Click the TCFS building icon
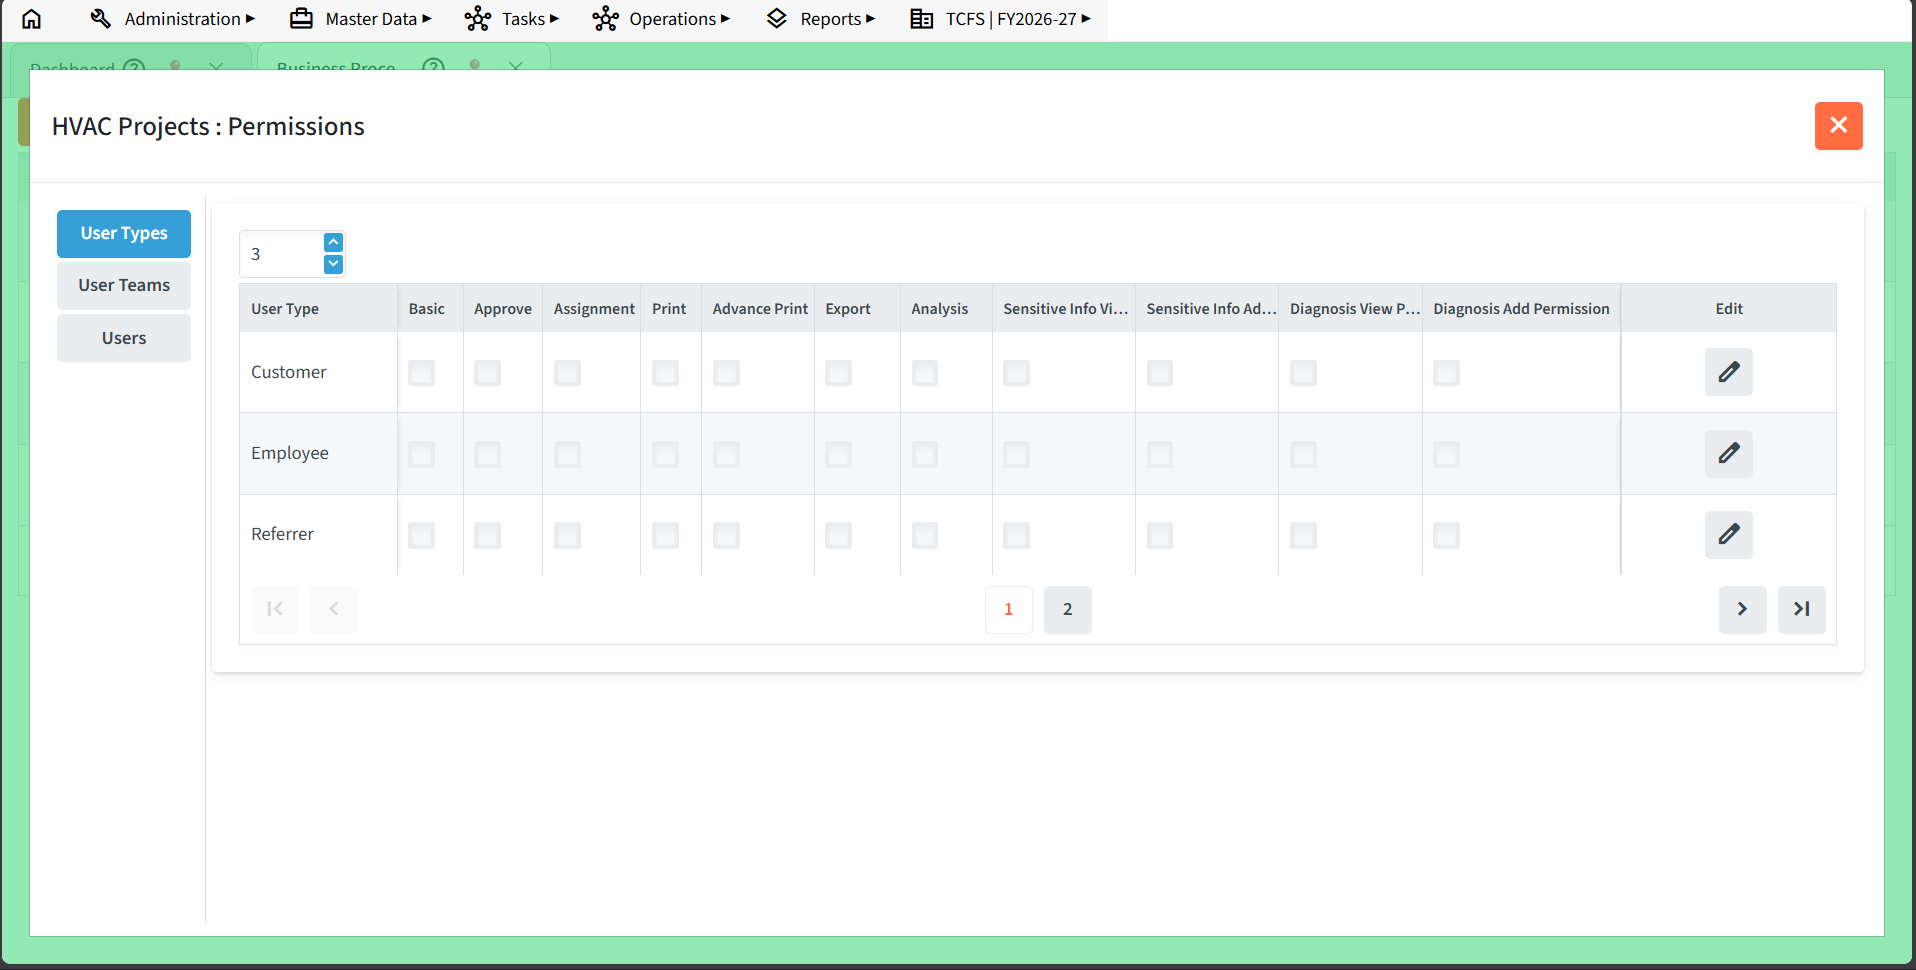This screenshot has height=970, width=1916. point(922,19)
